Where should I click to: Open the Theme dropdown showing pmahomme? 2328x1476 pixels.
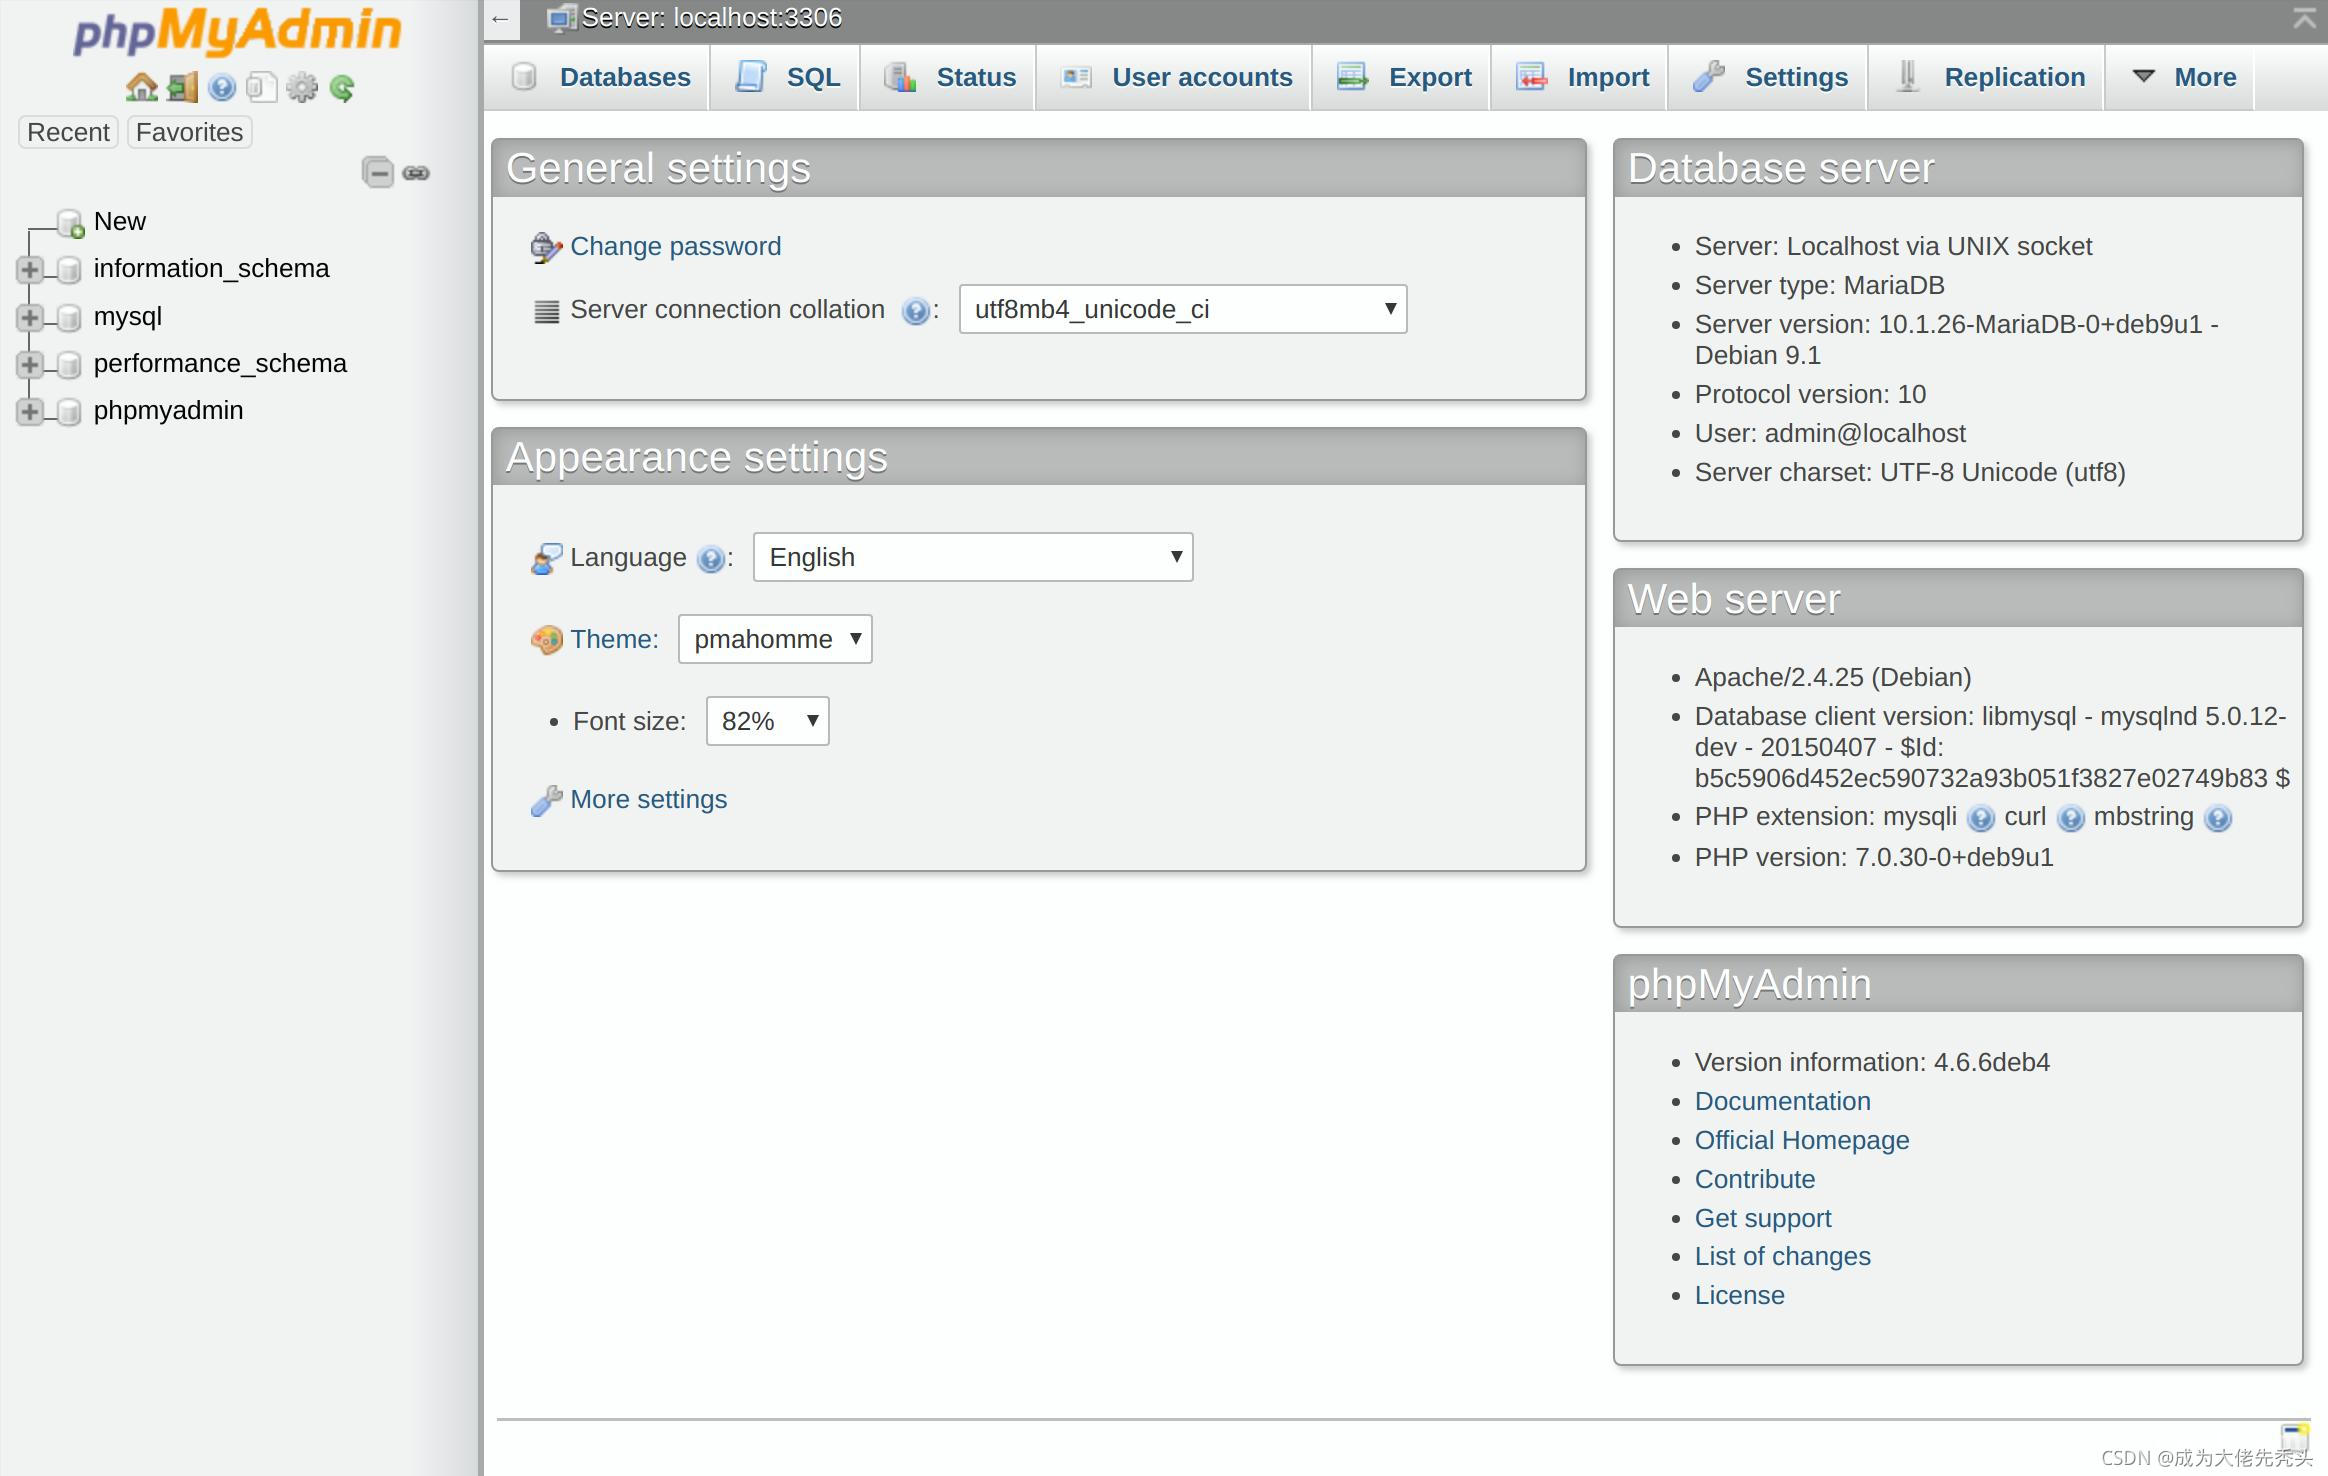click(x=774, y=639)
